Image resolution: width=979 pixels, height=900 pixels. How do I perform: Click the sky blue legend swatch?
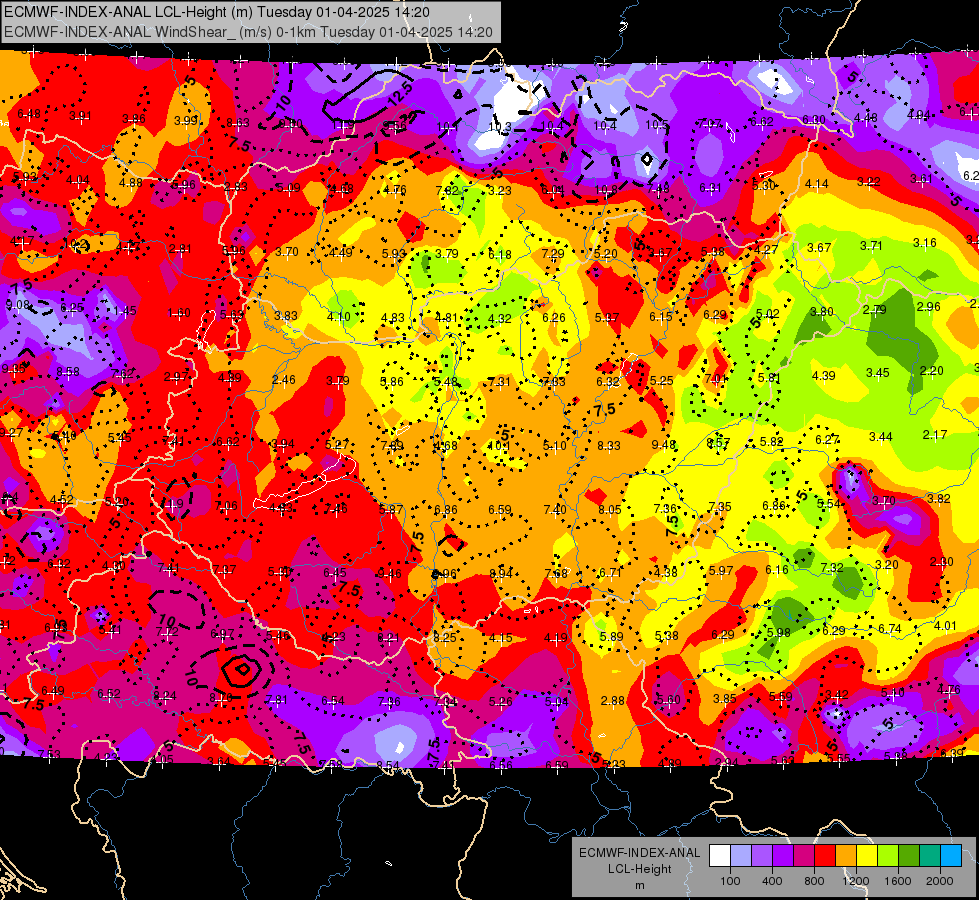[x=952, y=856]
